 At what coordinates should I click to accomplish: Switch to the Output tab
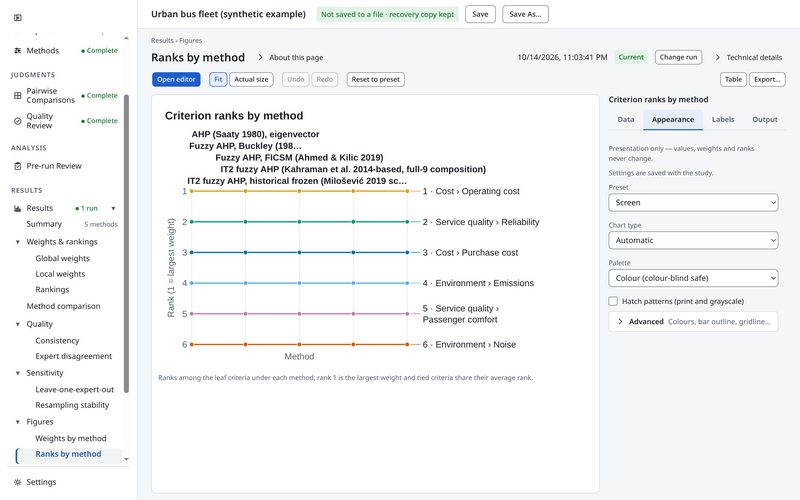(765, 119)
